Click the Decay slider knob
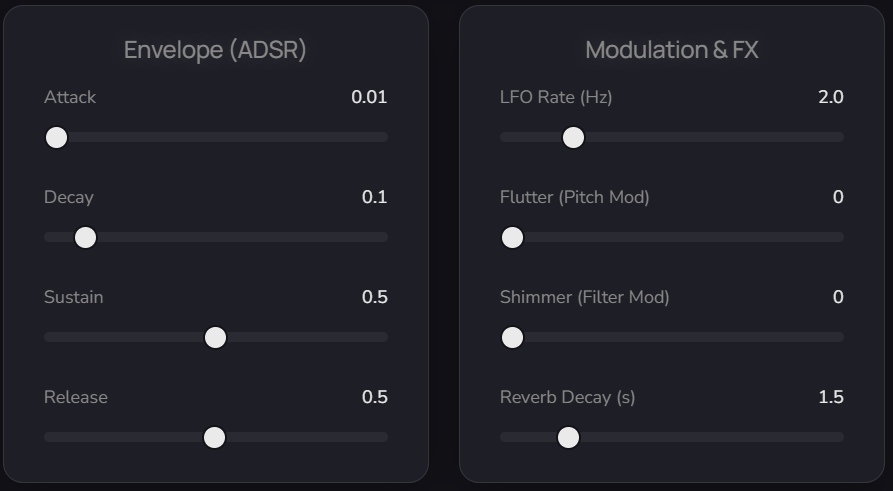The image size is (893, 491). 86,237
